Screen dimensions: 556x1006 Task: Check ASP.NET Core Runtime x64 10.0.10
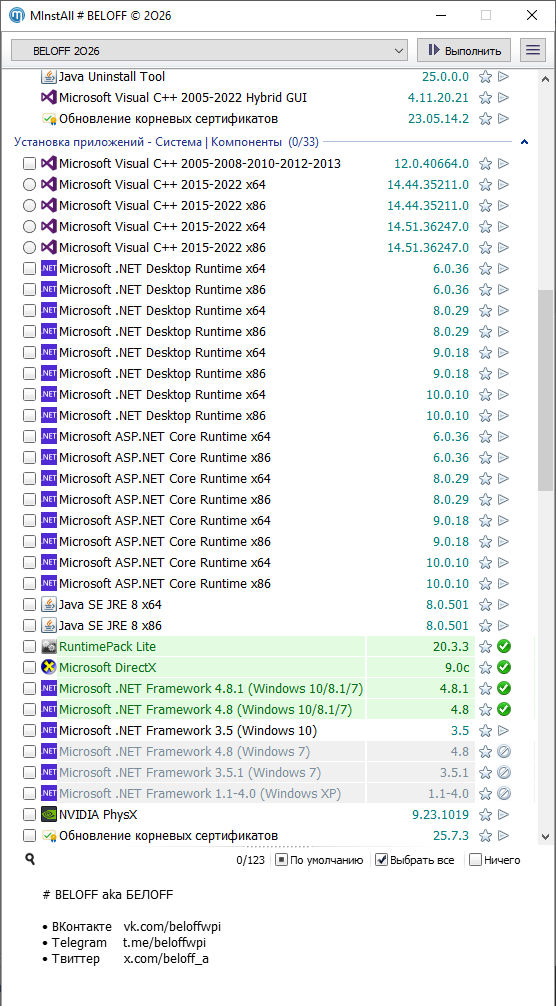coord(29,563)
